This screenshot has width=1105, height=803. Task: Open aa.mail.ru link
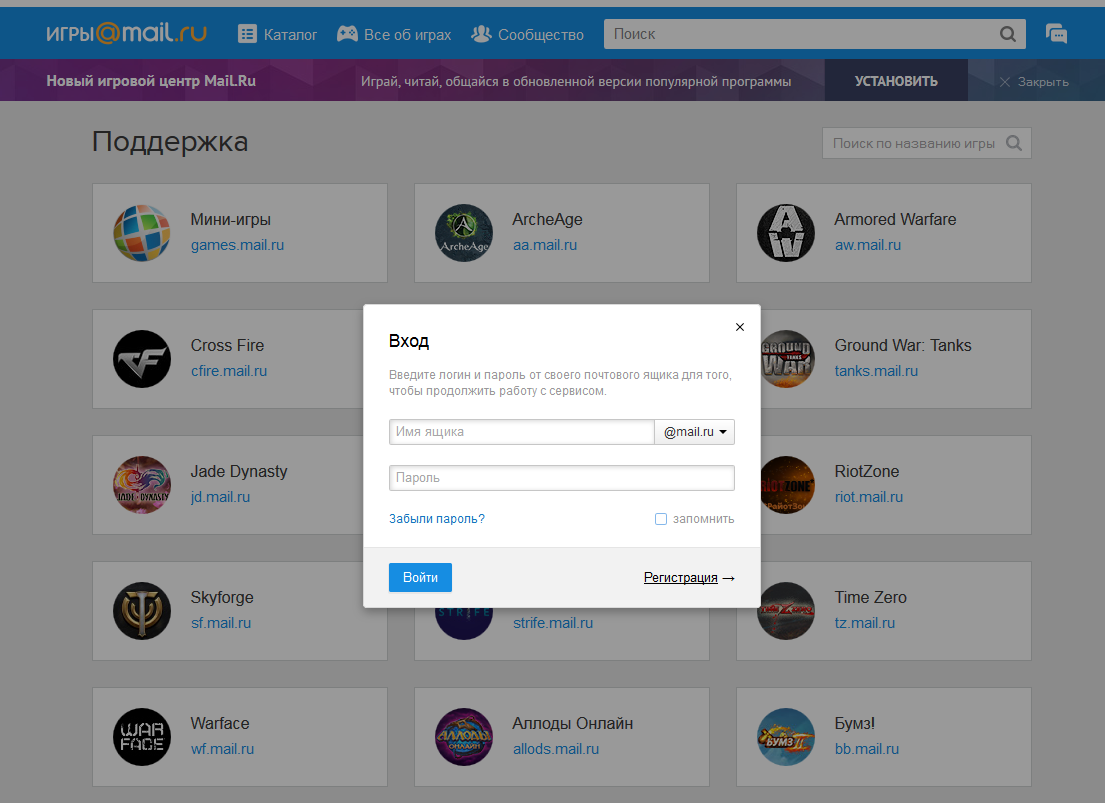tap(545, 245)
